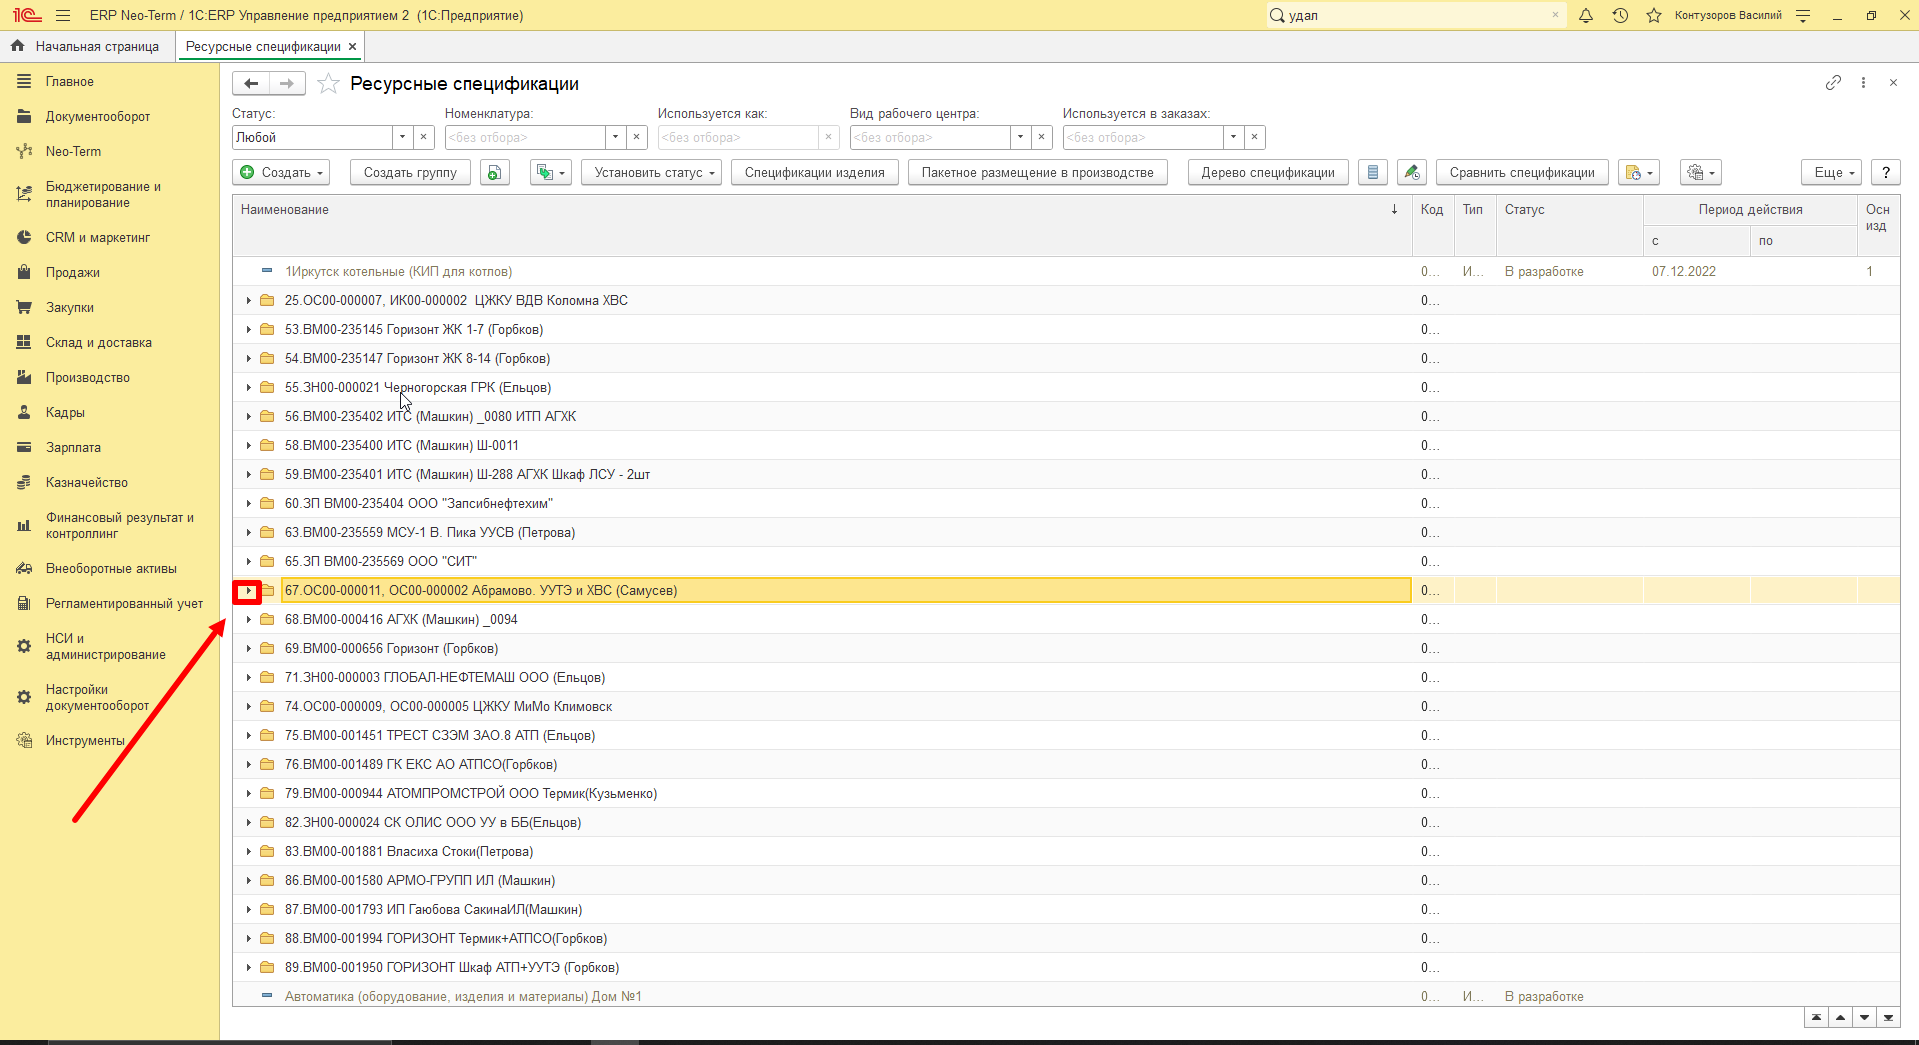Open the Вид рабочего центра dropdown arrow
The height and width of the screenshot is (1045, 1919).
pos(1020,138)
